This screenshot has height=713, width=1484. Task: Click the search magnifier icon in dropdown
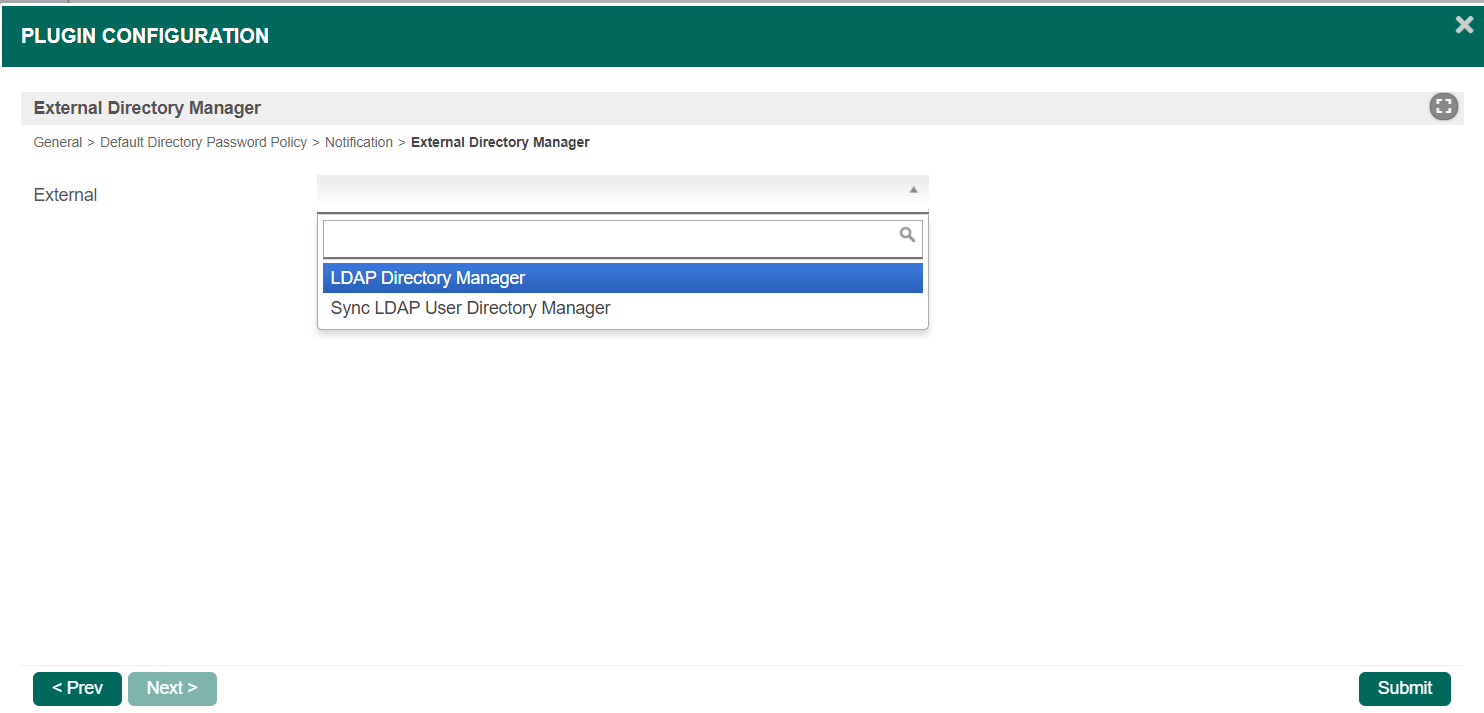907,235
